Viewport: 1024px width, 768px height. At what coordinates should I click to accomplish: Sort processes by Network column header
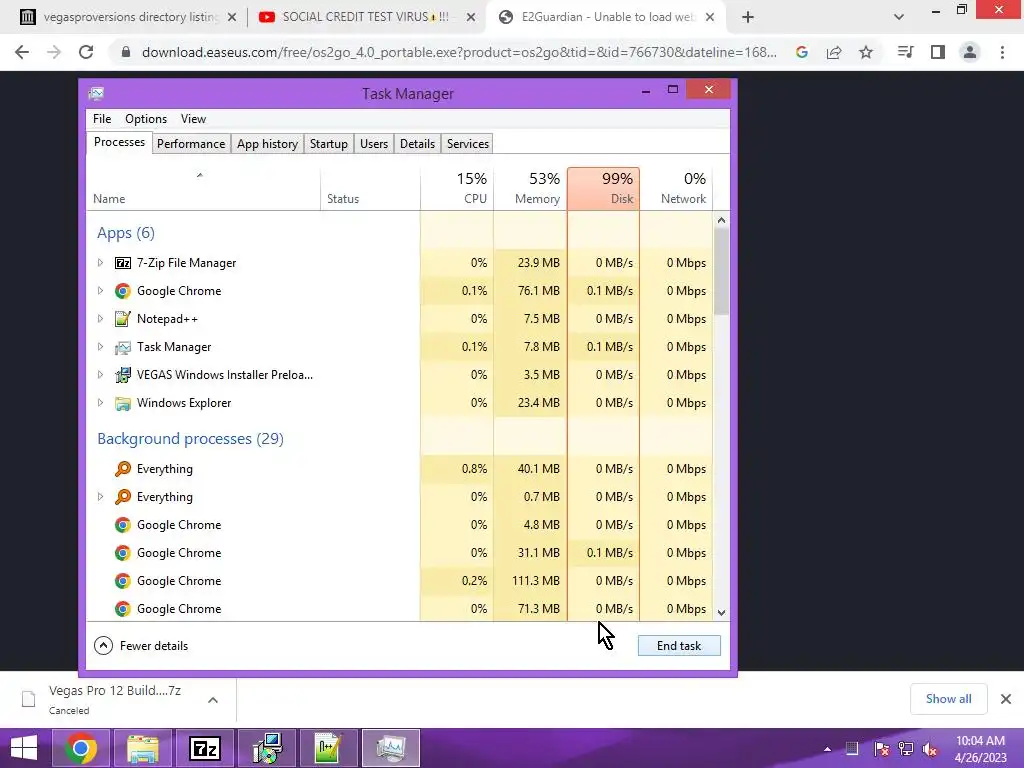(677, 188)
